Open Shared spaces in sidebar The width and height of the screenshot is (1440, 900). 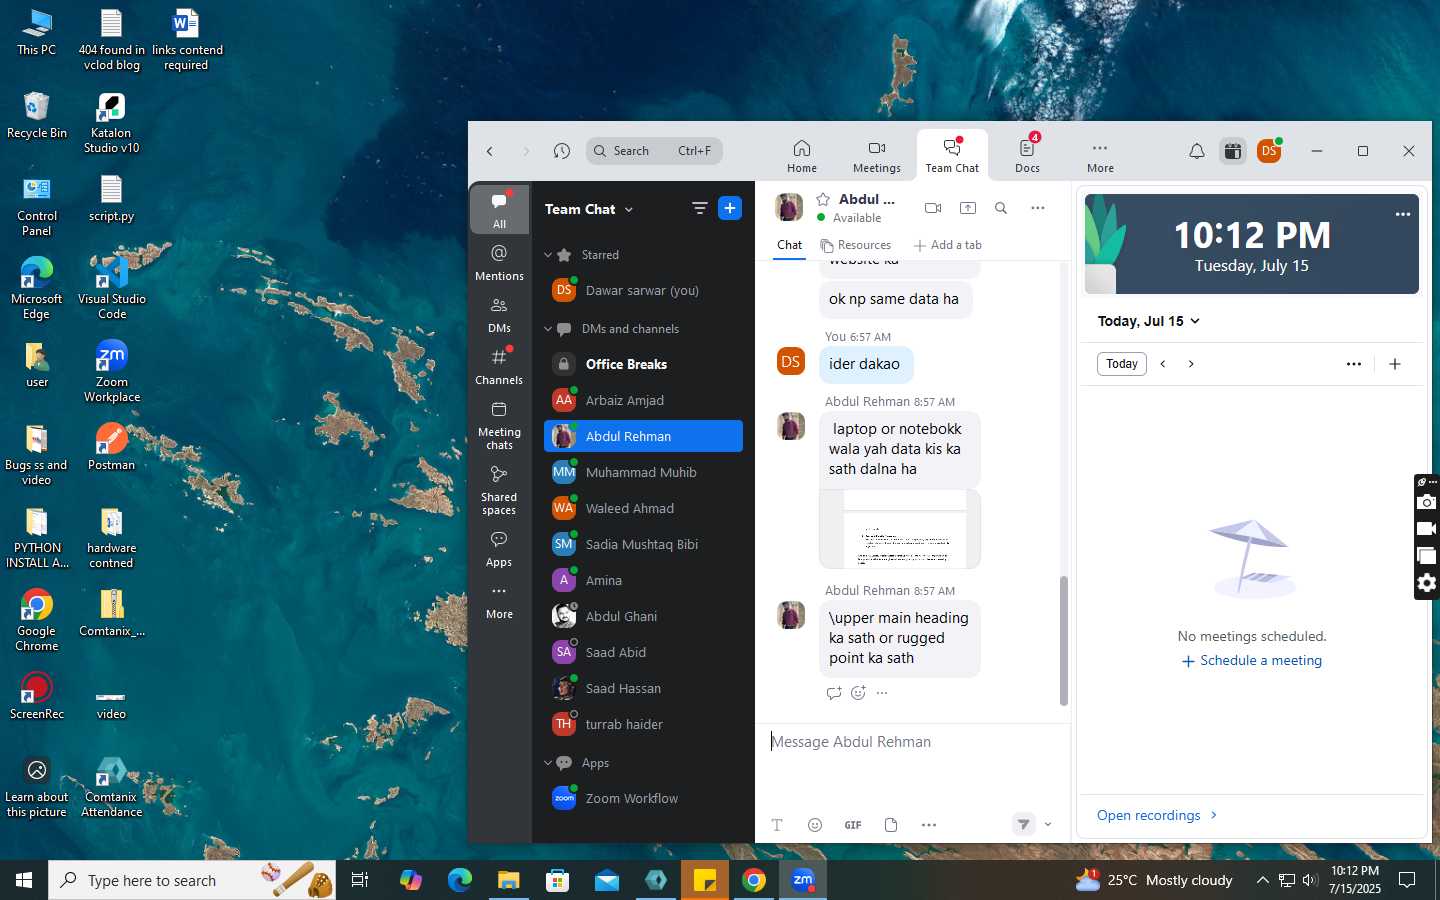499,490
